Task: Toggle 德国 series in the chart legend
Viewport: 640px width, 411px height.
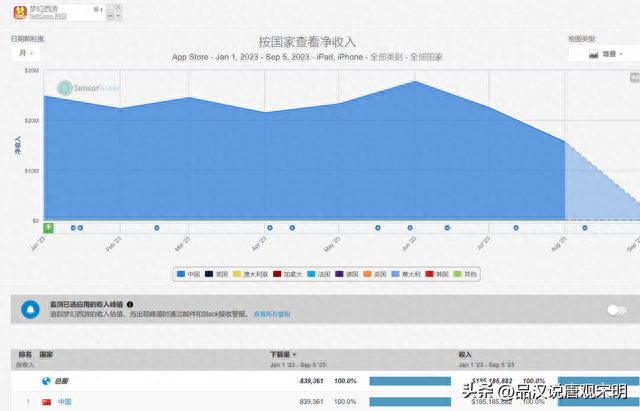Action: (x=347, y=274)
